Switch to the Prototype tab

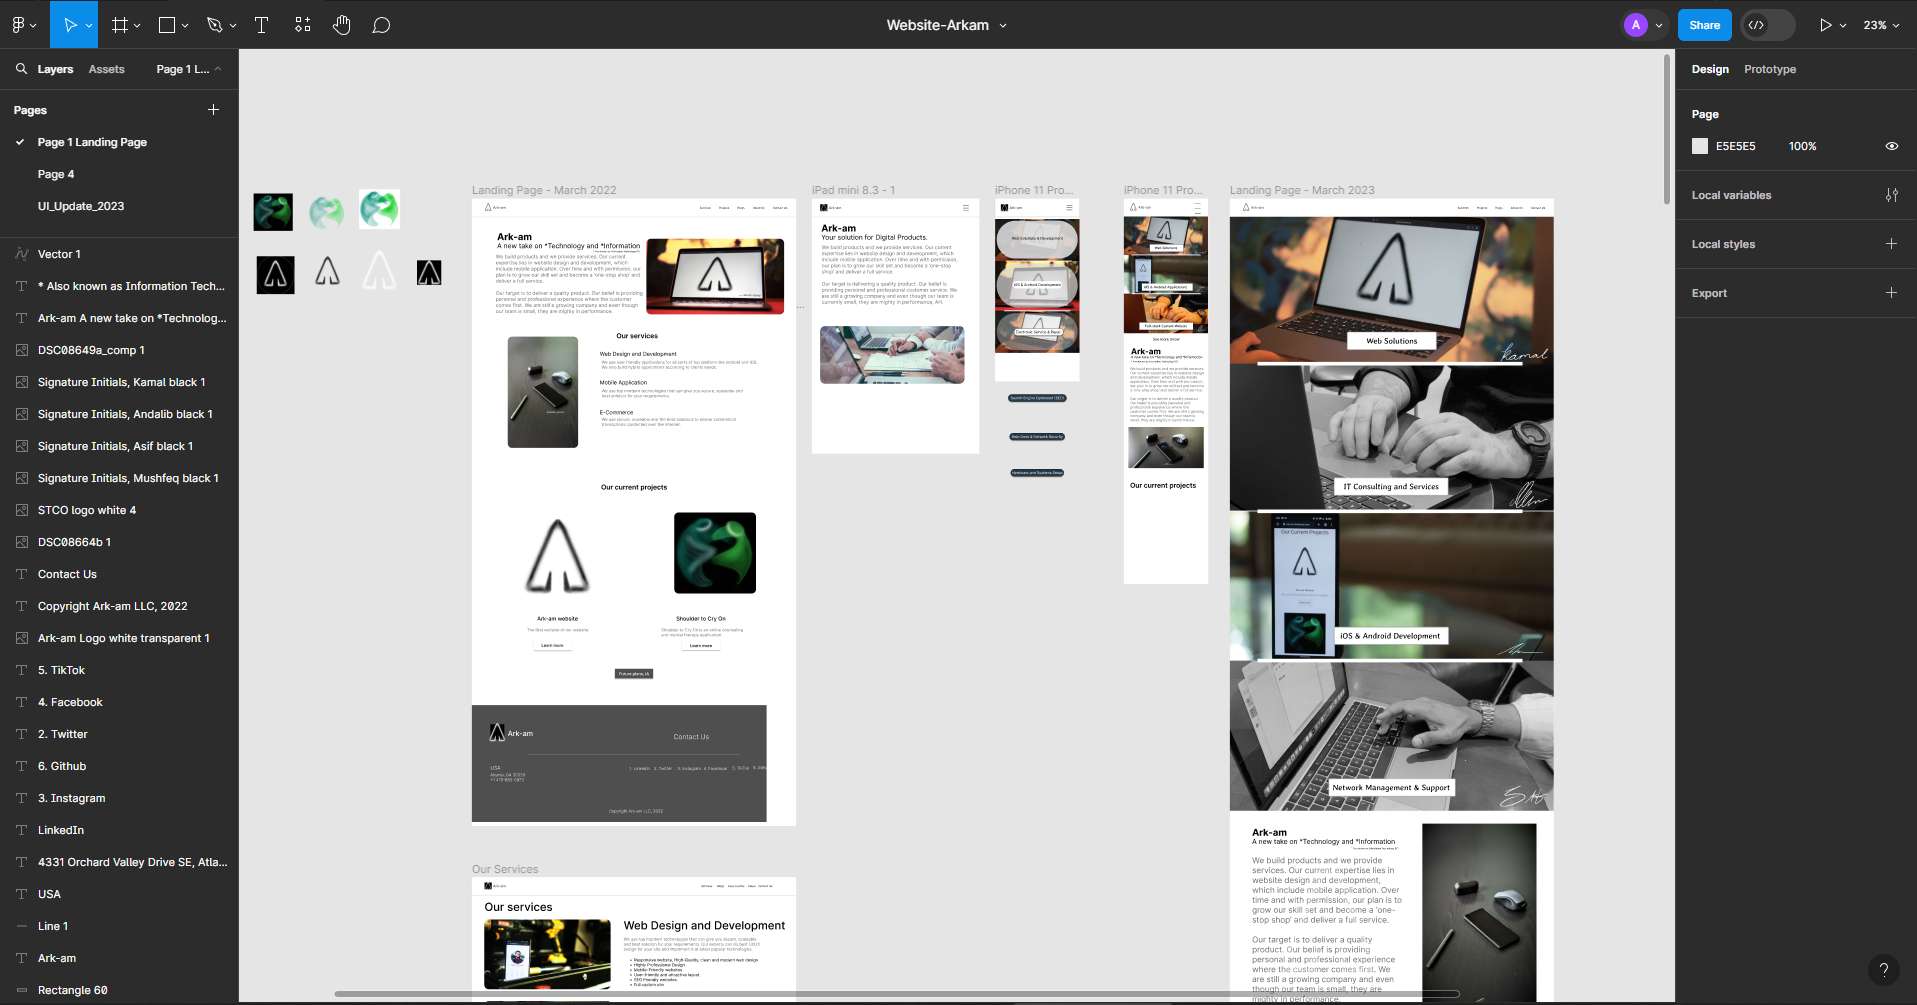point(1769,69)
